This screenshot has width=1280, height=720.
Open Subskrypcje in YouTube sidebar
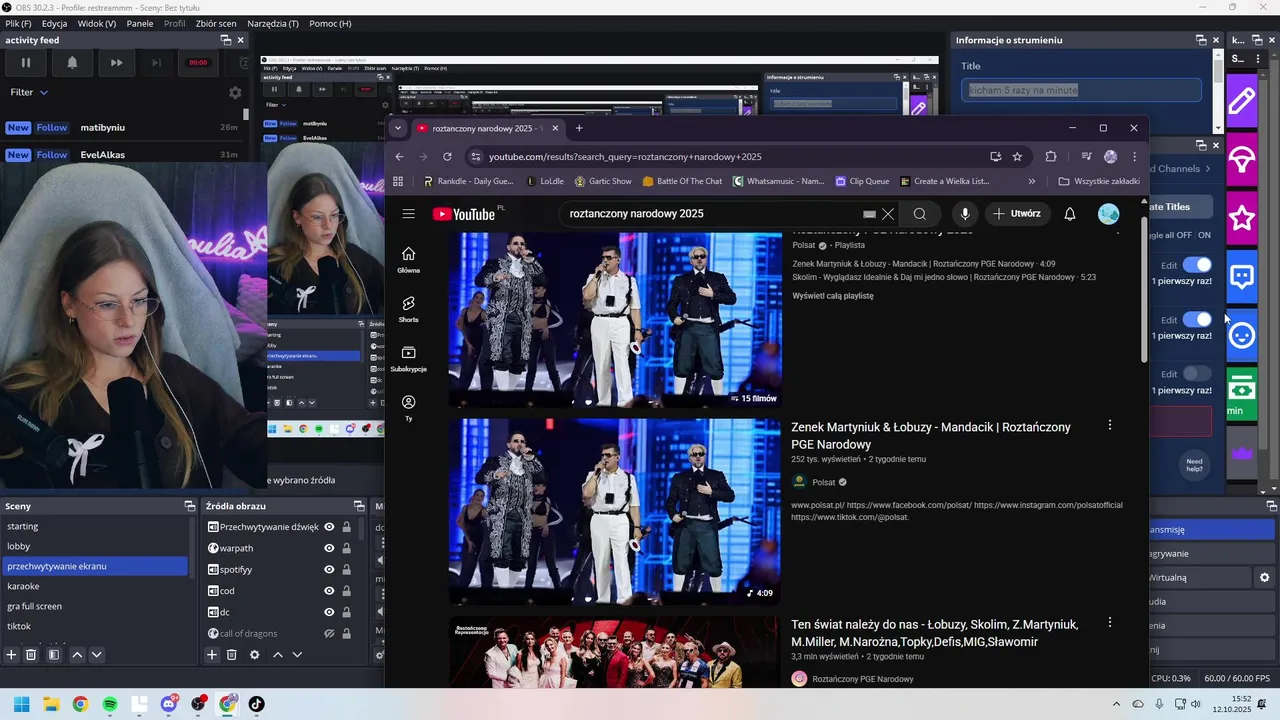coord(408,358)
